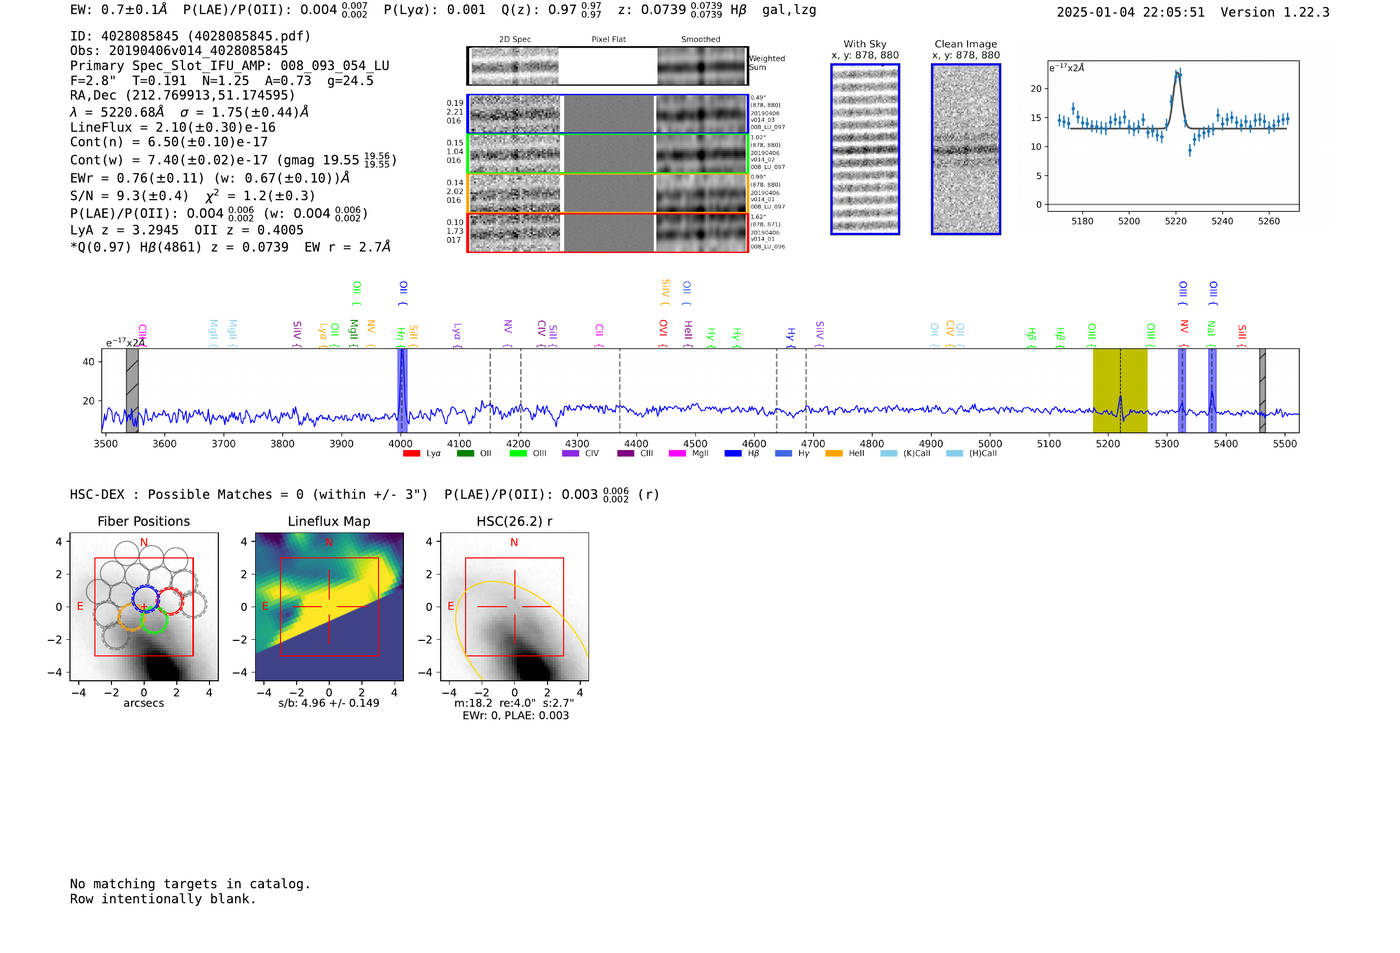
Task: Select the Weighted Sum 2D spectrum strip
Action: point(608,66)
